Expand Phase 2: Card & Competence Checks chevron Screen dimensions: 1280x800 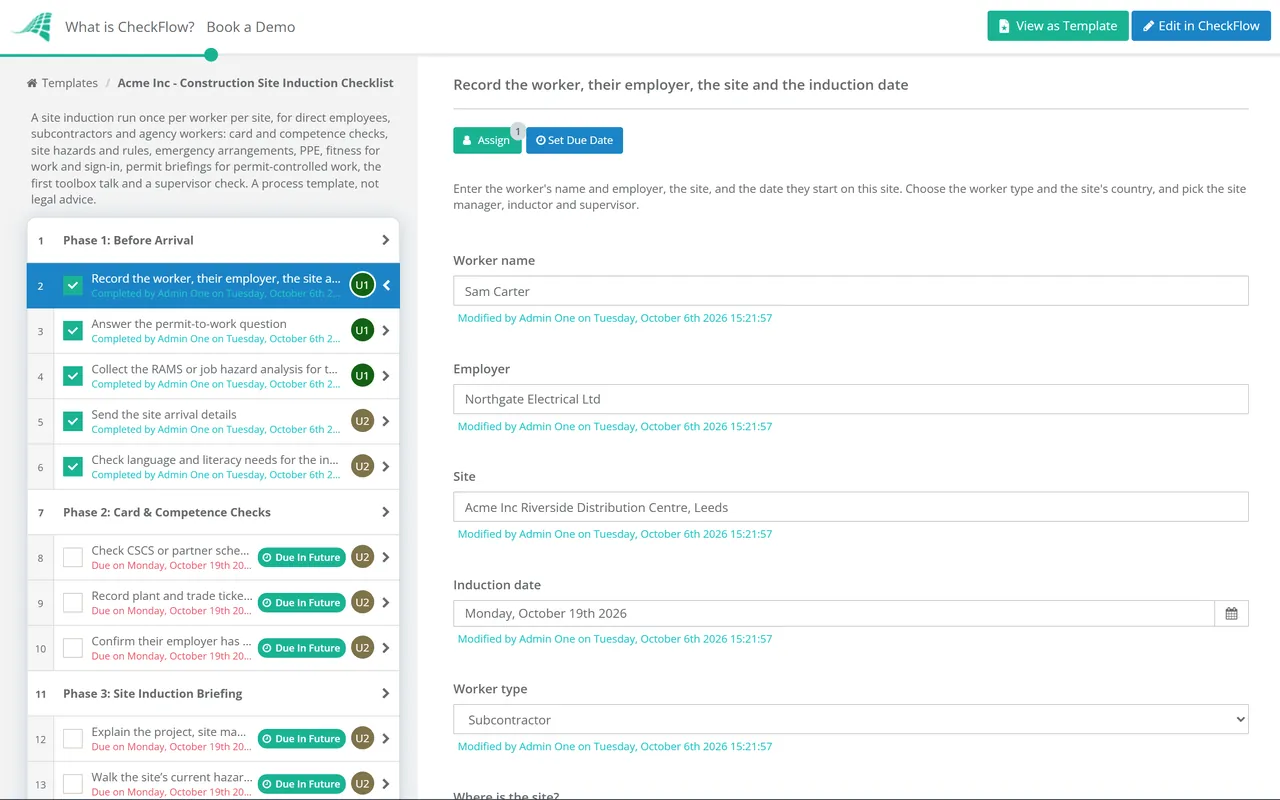(386, 512)
